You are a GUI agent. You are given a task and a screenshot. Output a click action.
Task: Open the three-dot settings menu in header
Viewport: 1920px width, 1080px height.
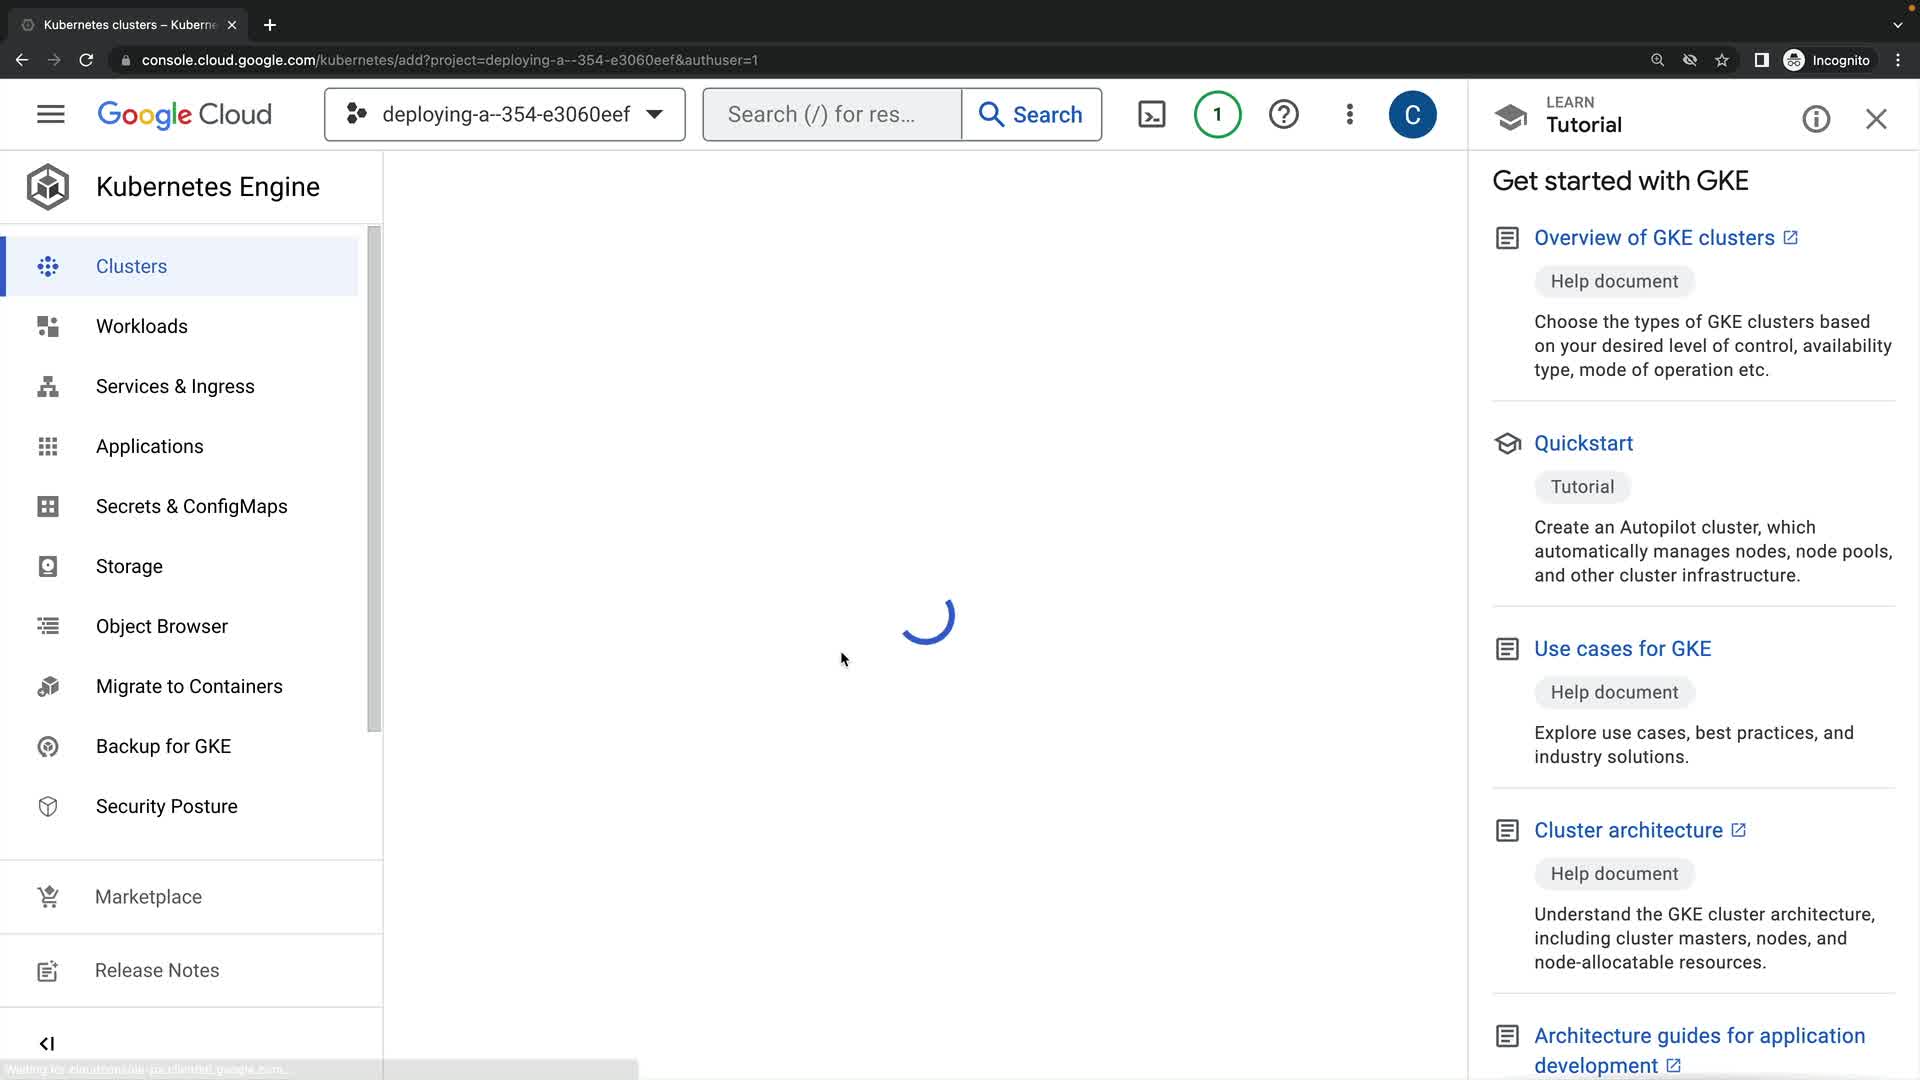[1349, 114]
